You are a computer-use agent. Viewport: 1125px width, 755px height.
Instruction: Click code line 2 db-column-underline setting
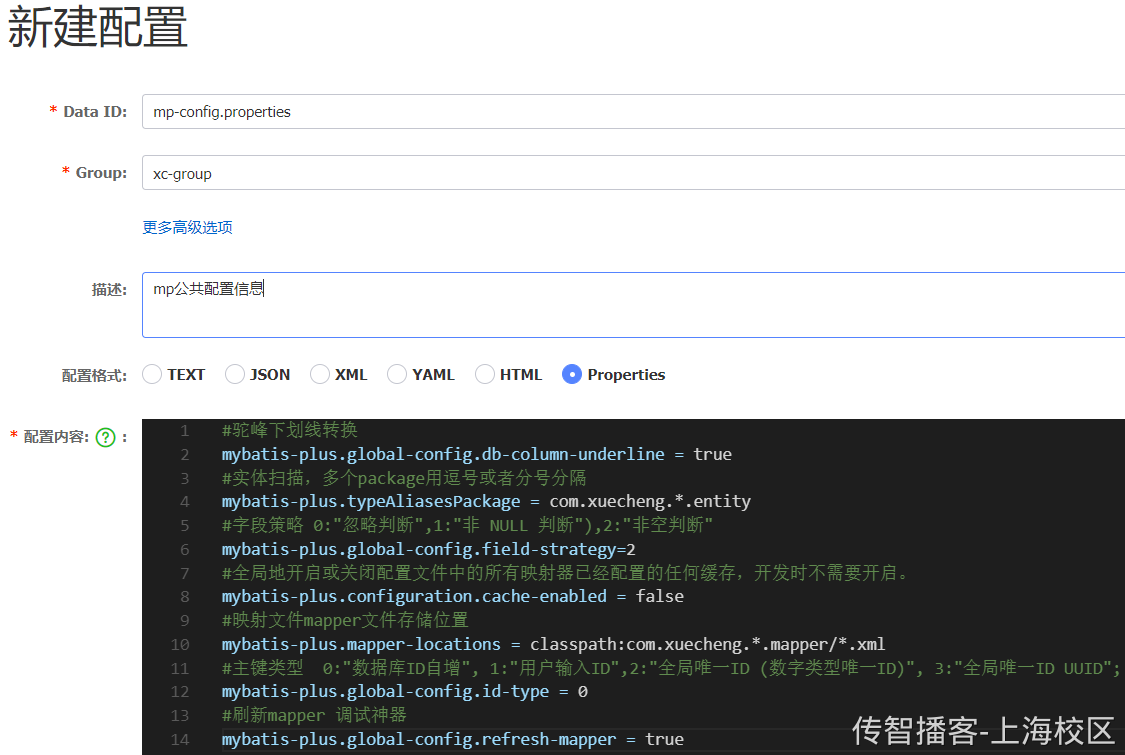click(476, 454)
